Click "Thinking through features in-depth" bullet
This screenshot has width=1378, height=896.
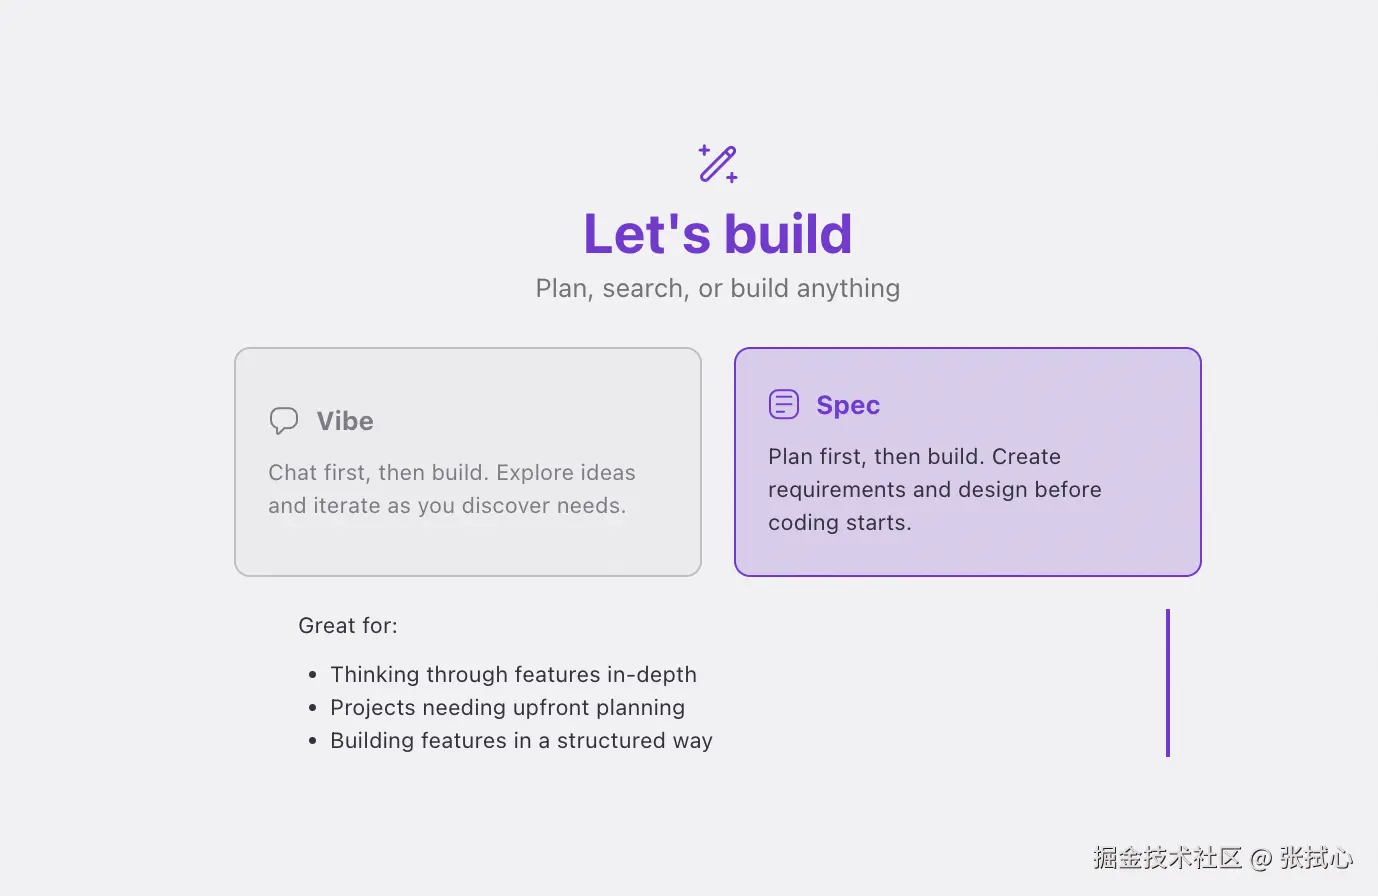pyautogui.click(x=513, y=675)
